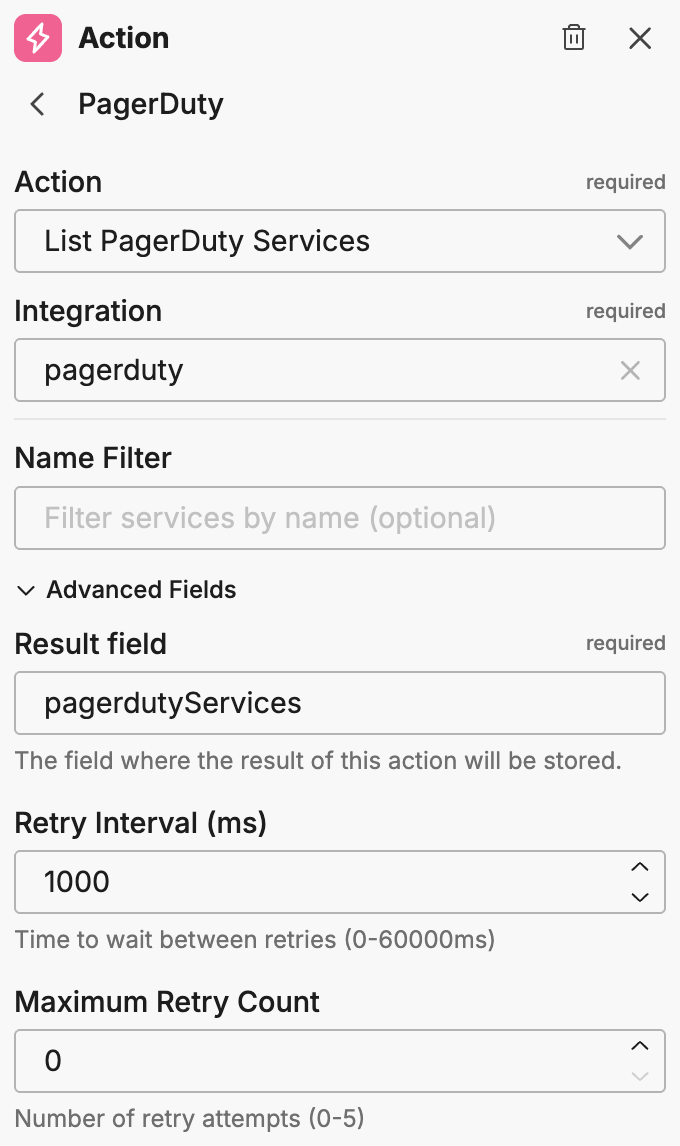This screenshot has height=1146, width=680.
Task: Select the pagerdutyServices Result field text
Action: click(300, 703)
